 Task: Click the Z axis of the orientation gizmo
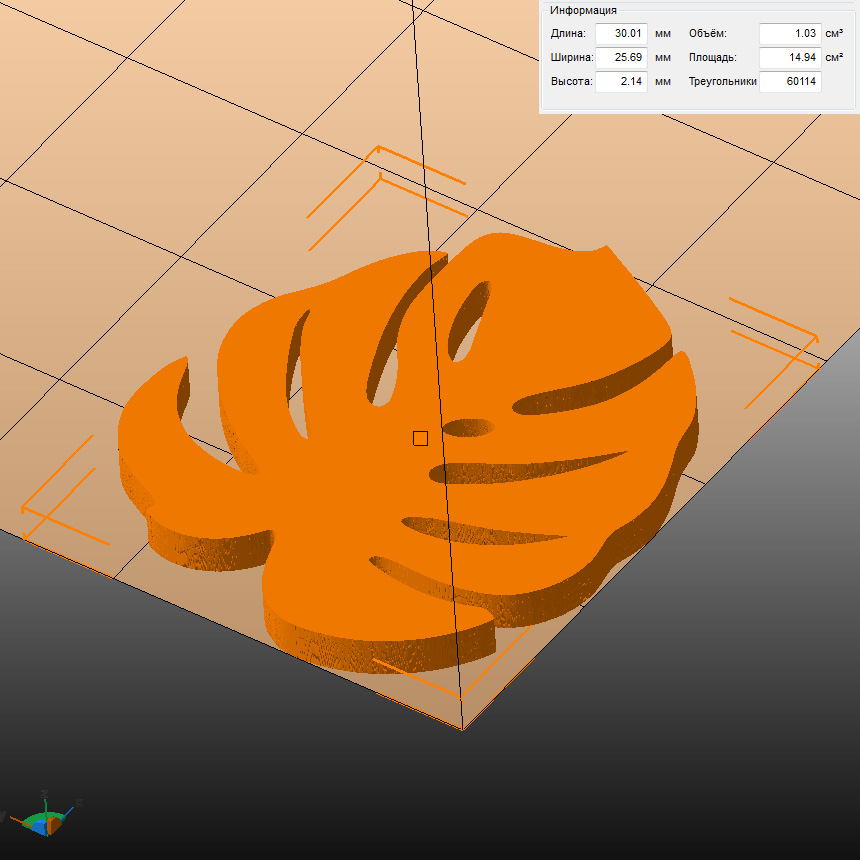(45, 798)
